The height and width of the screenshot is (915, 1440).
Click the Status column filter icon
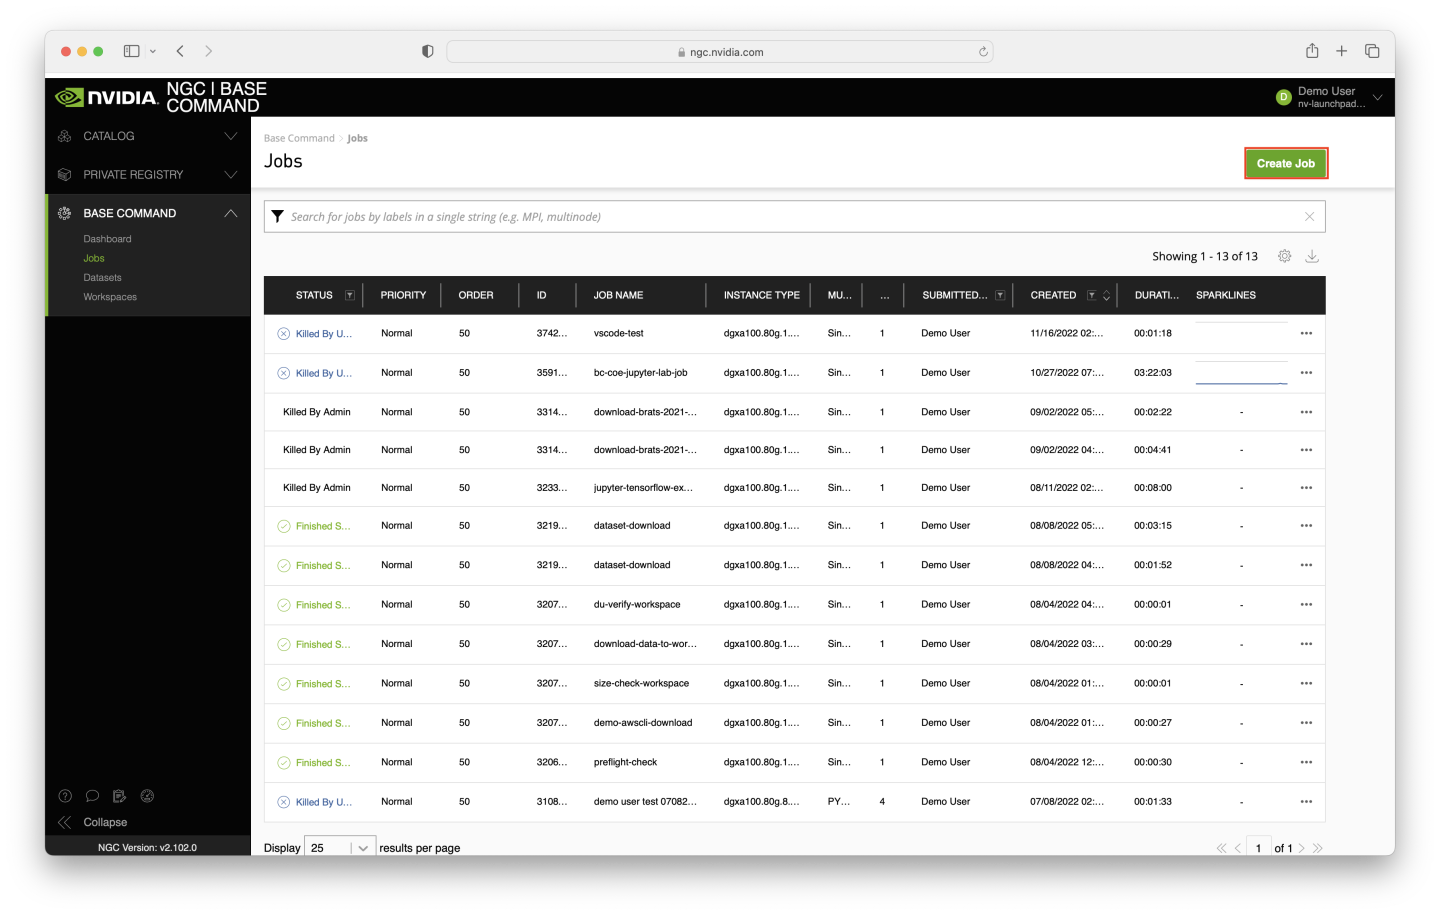pos(350,295)
